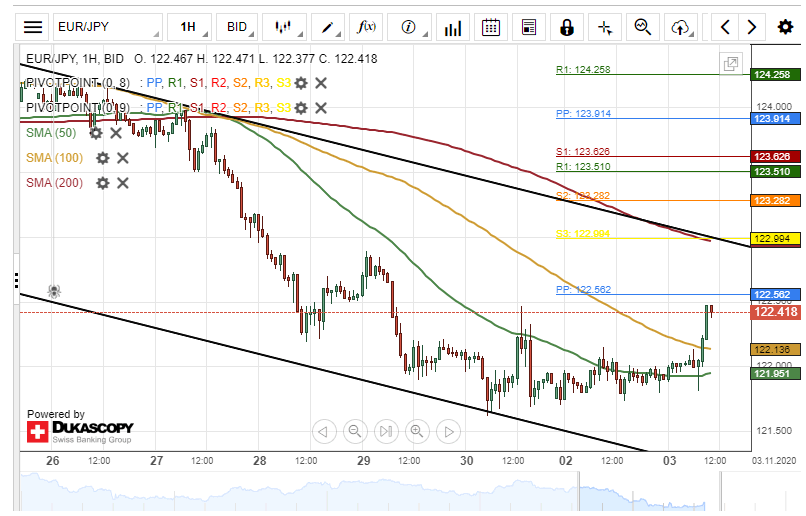
Task: Click the R1: 123.510 line label
Action: [583, 167]
